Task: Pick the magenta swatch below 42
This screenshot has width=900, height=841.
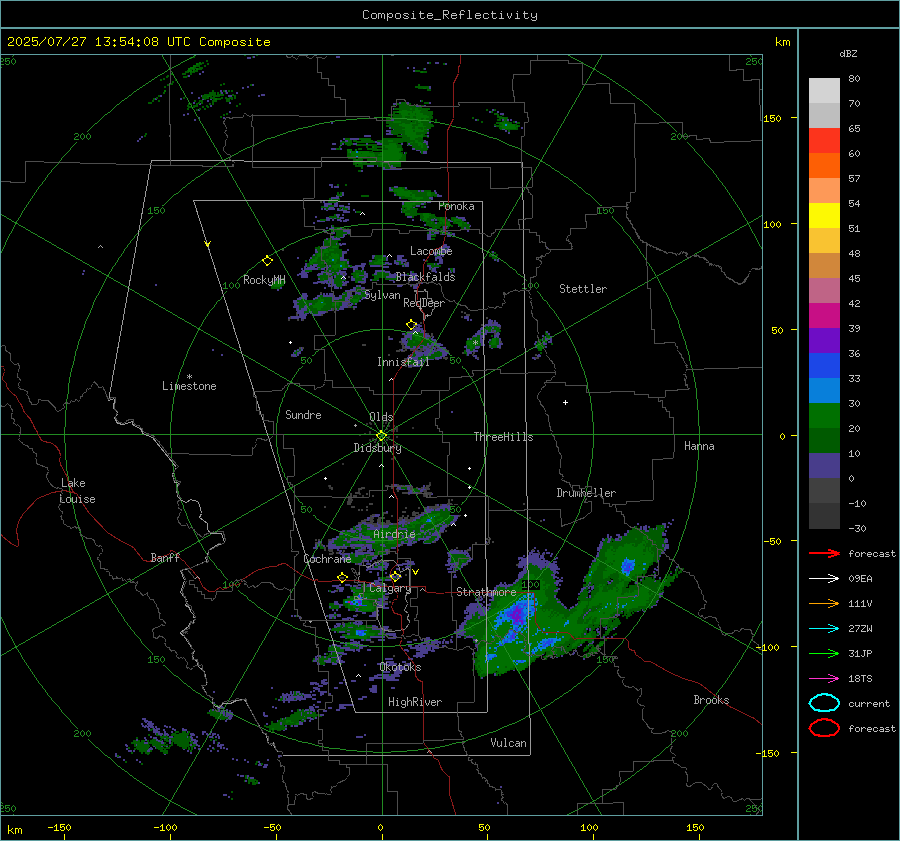Action: tap(824, 316)
